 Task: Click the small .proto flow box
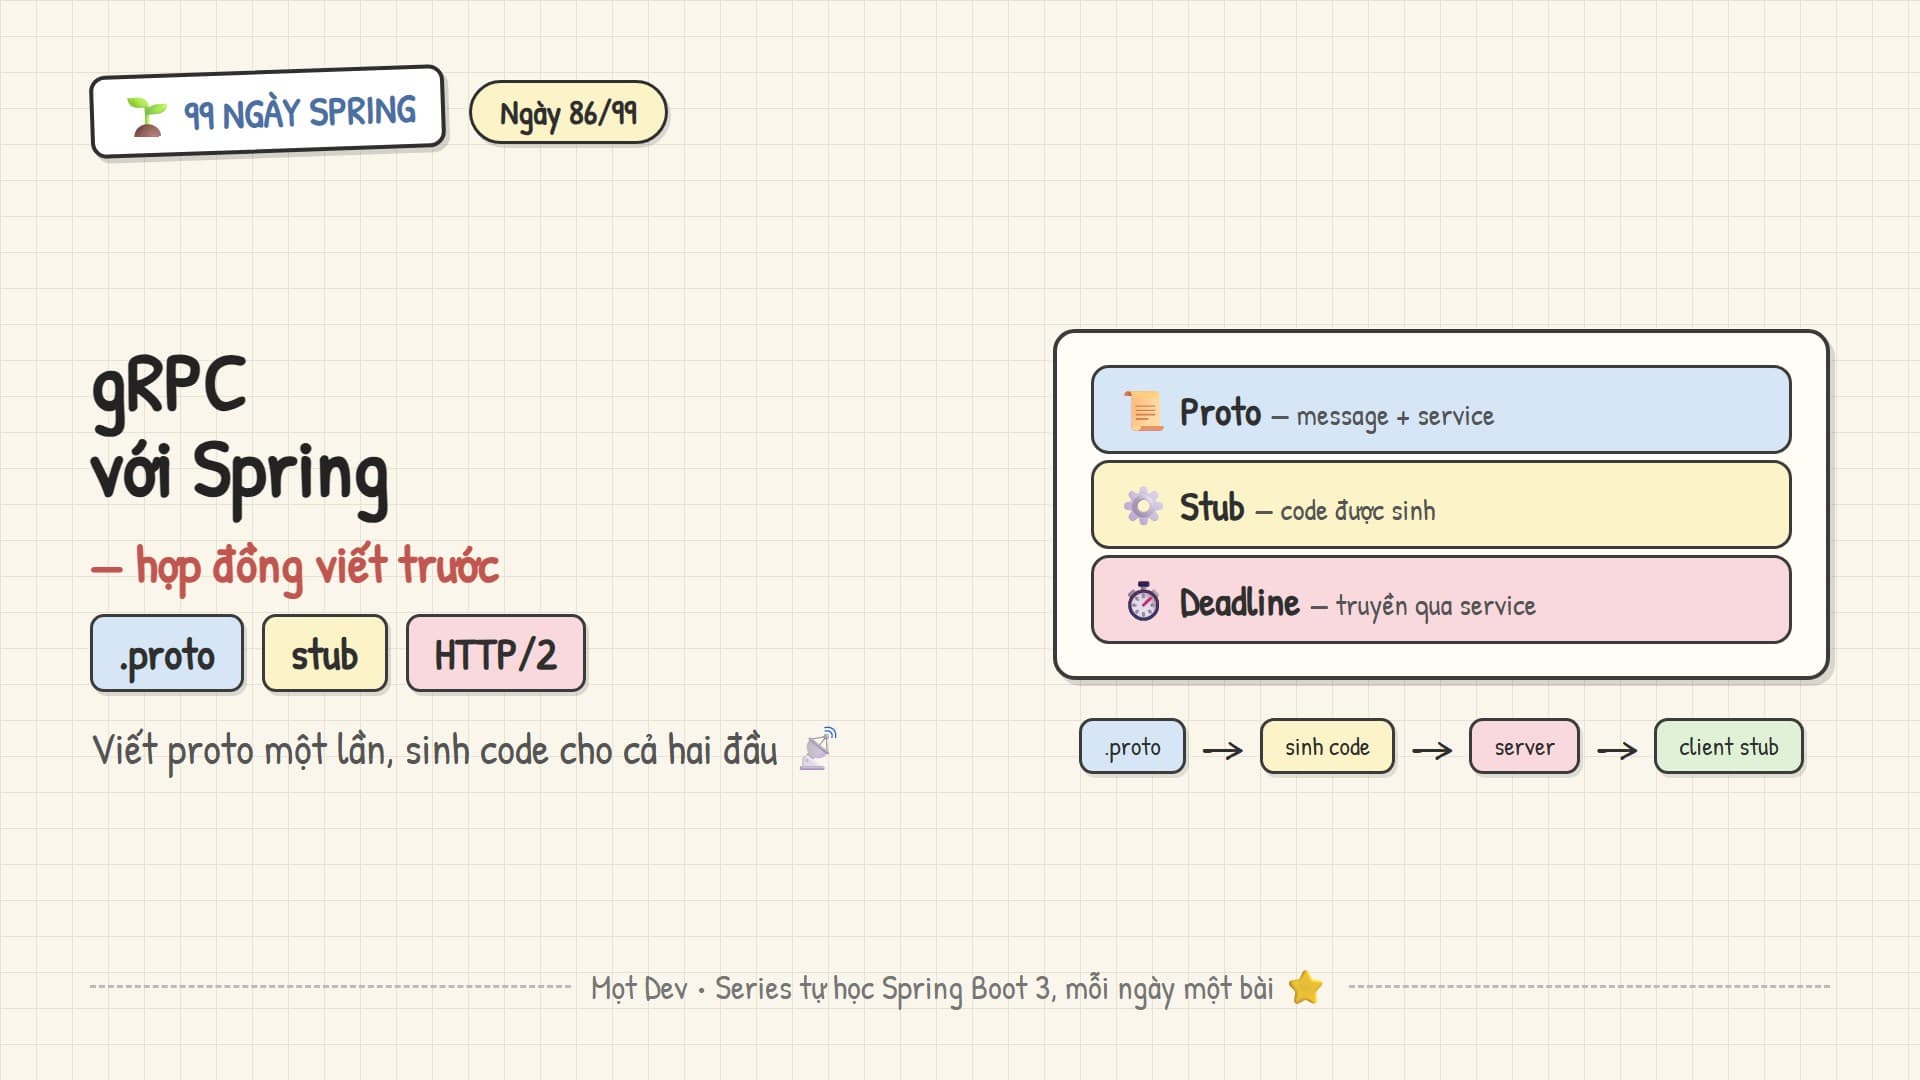click(x=1133, y=747)
